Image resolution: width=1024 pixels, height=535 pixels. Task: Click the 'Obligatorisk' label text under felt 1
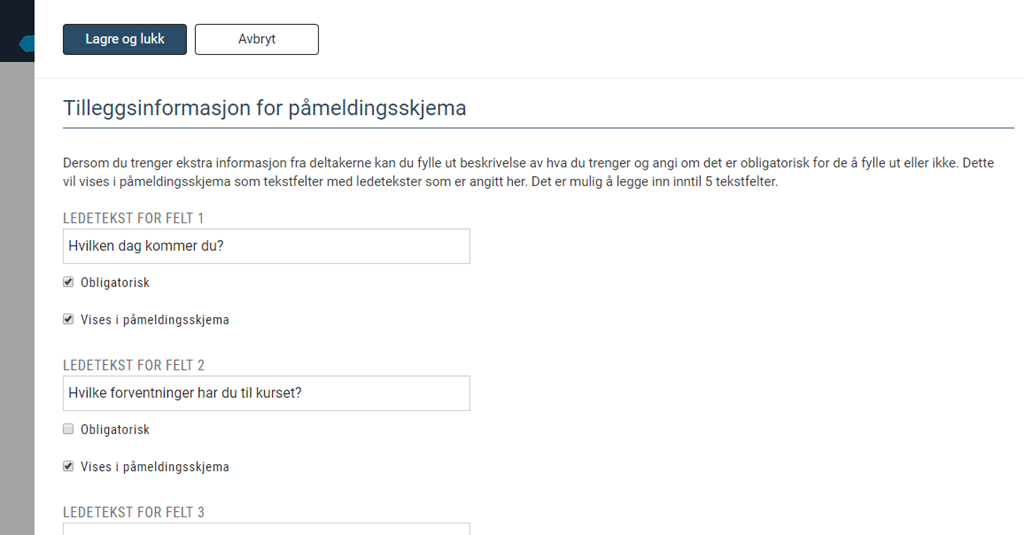coord(115,283)
